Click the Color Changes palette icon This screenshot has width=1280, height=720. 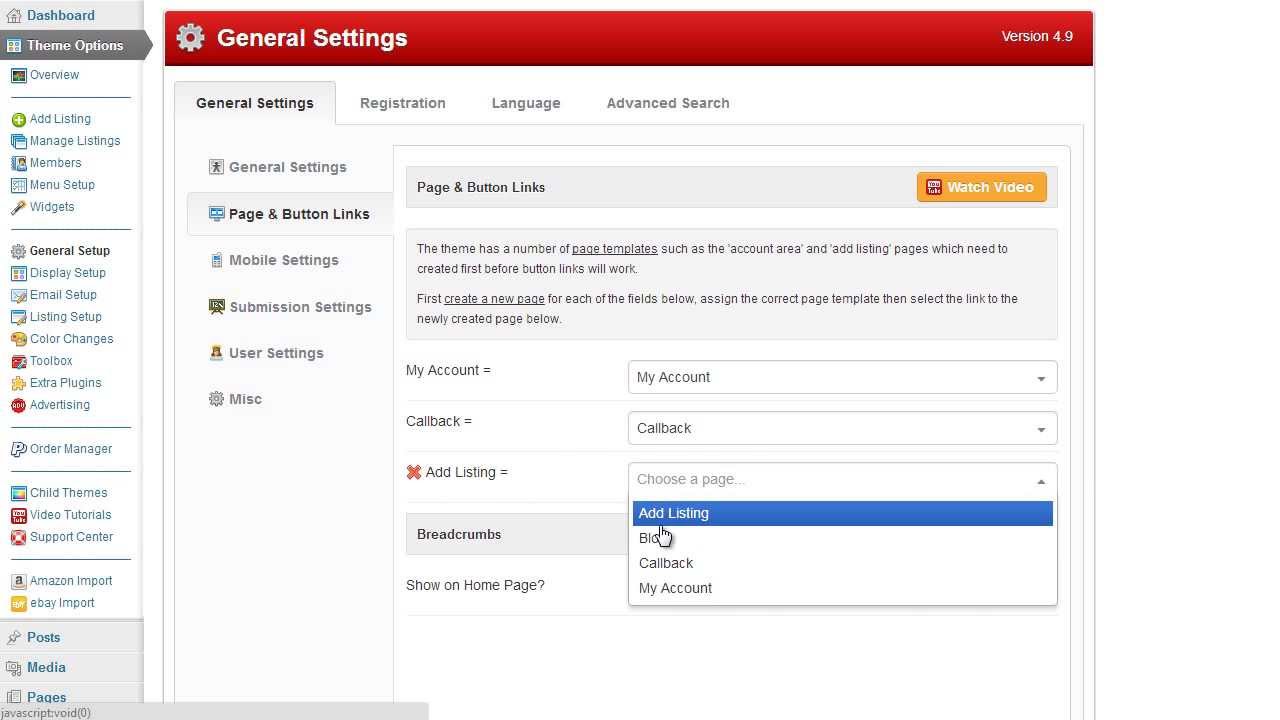pos(18,339)
